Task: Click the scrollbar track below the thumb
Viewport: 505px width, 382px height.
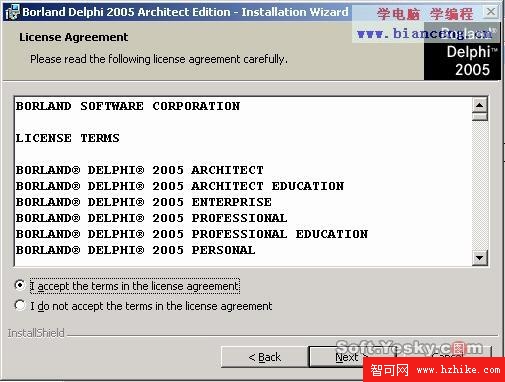Action: click(x=480, y=185)
